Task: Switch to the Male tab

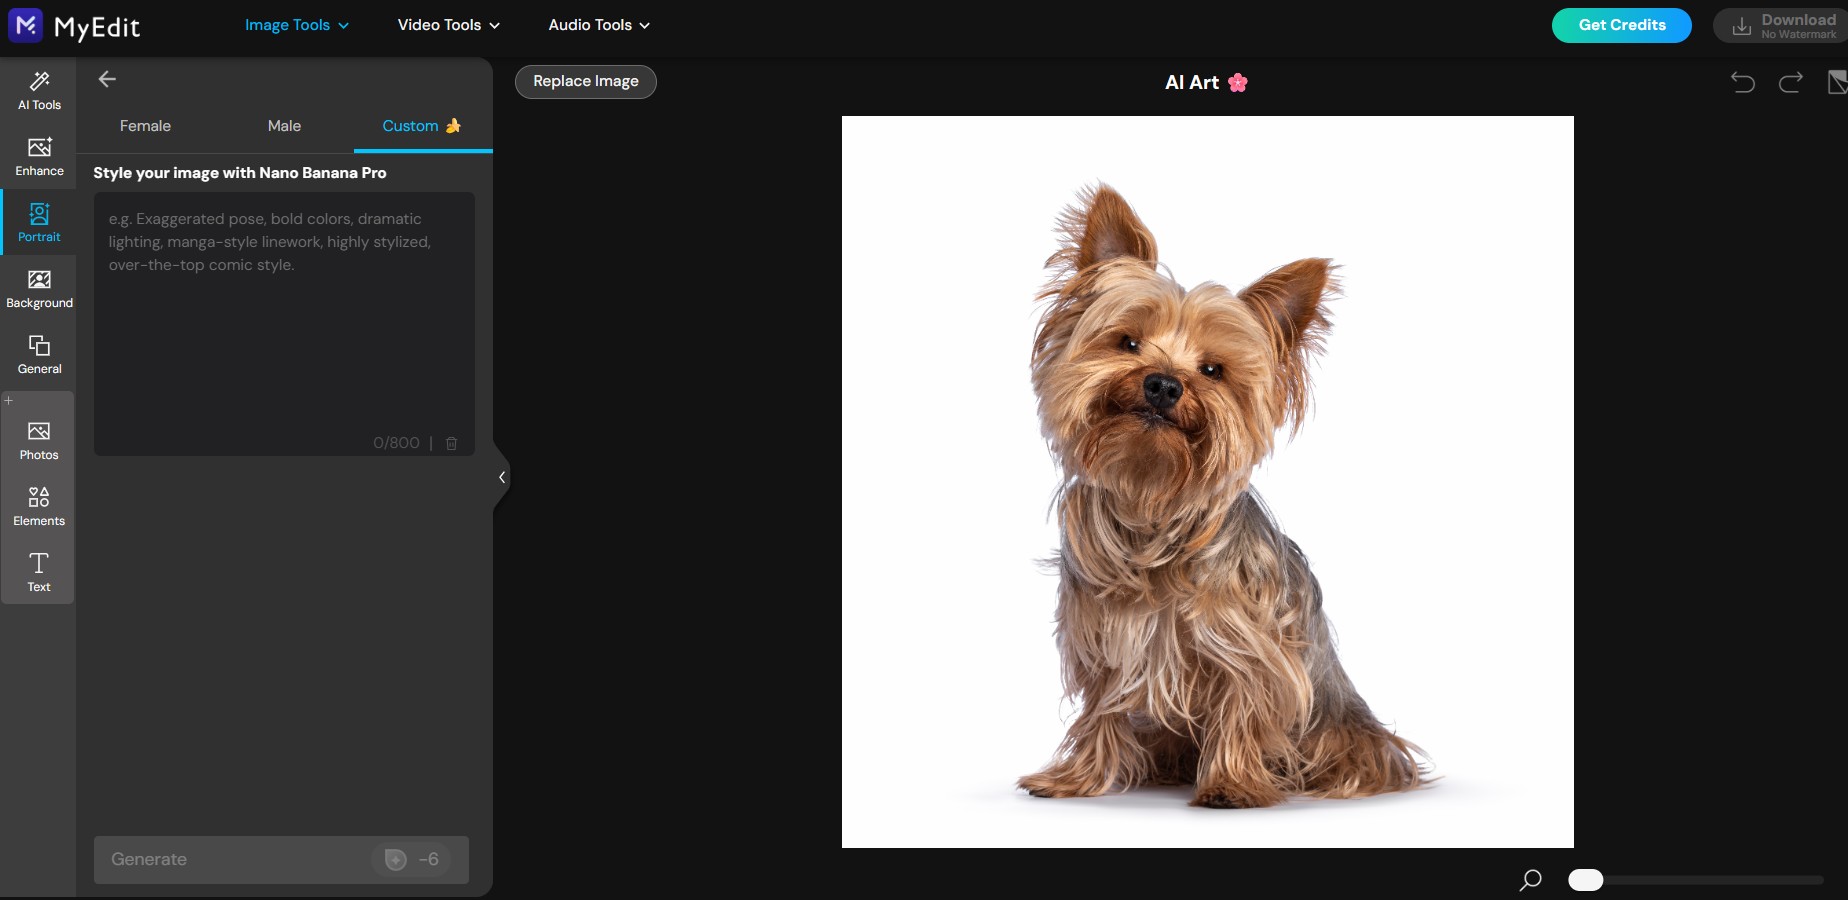Action: (284, 126)
